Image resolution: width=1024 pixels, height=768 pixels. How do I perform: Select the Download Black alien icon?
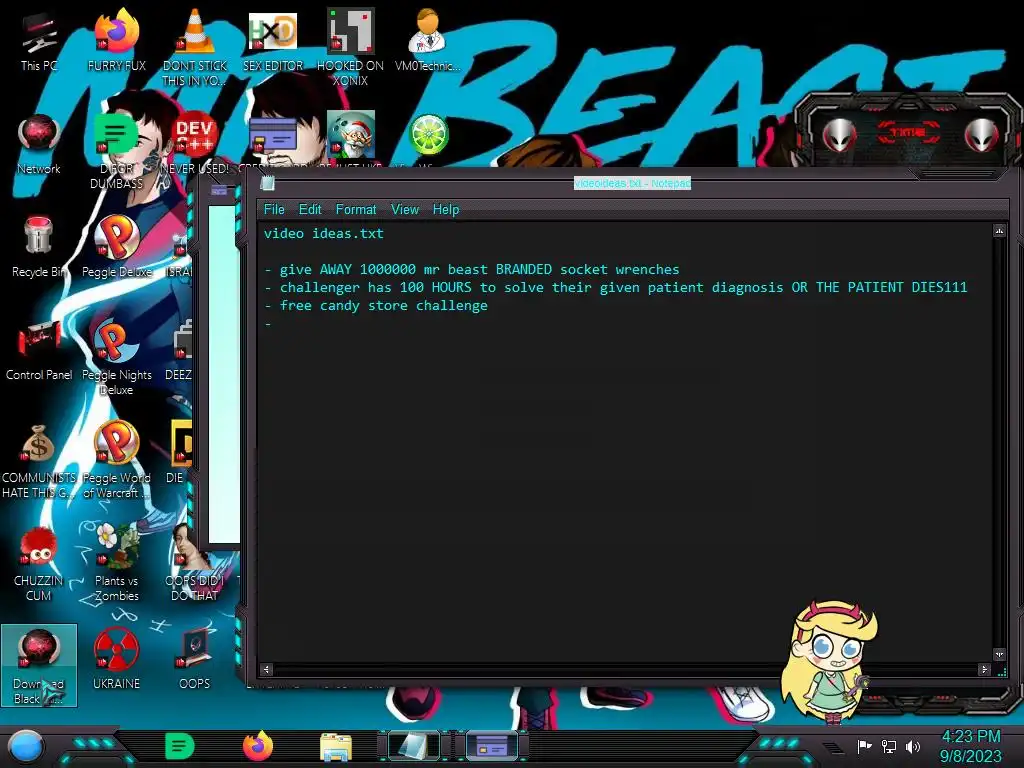(x=39, y=665)
